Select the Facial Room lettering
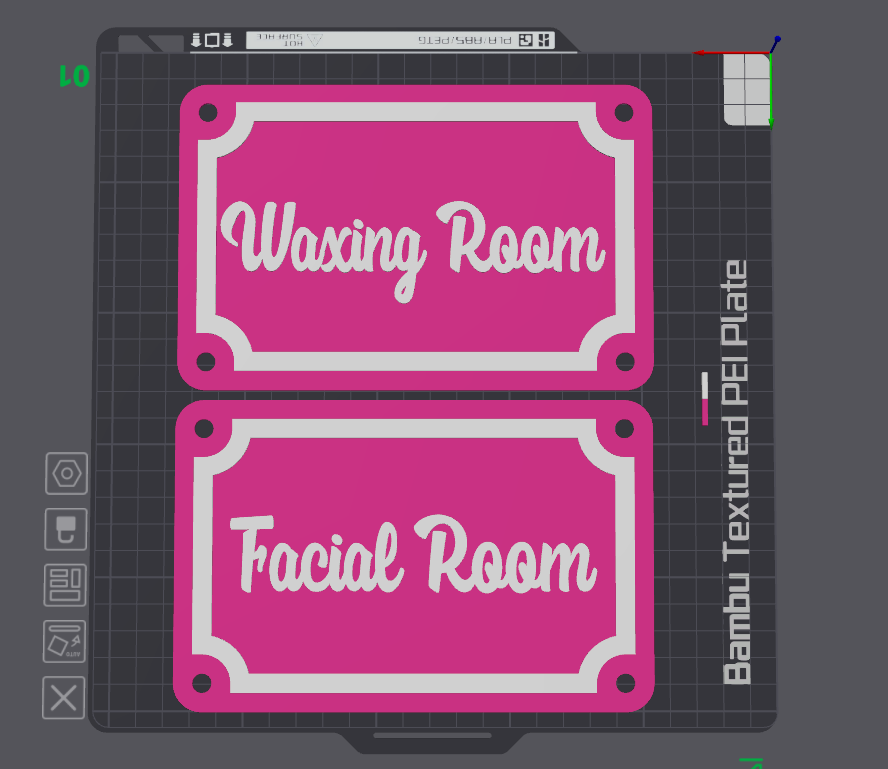 pos(413,554)
